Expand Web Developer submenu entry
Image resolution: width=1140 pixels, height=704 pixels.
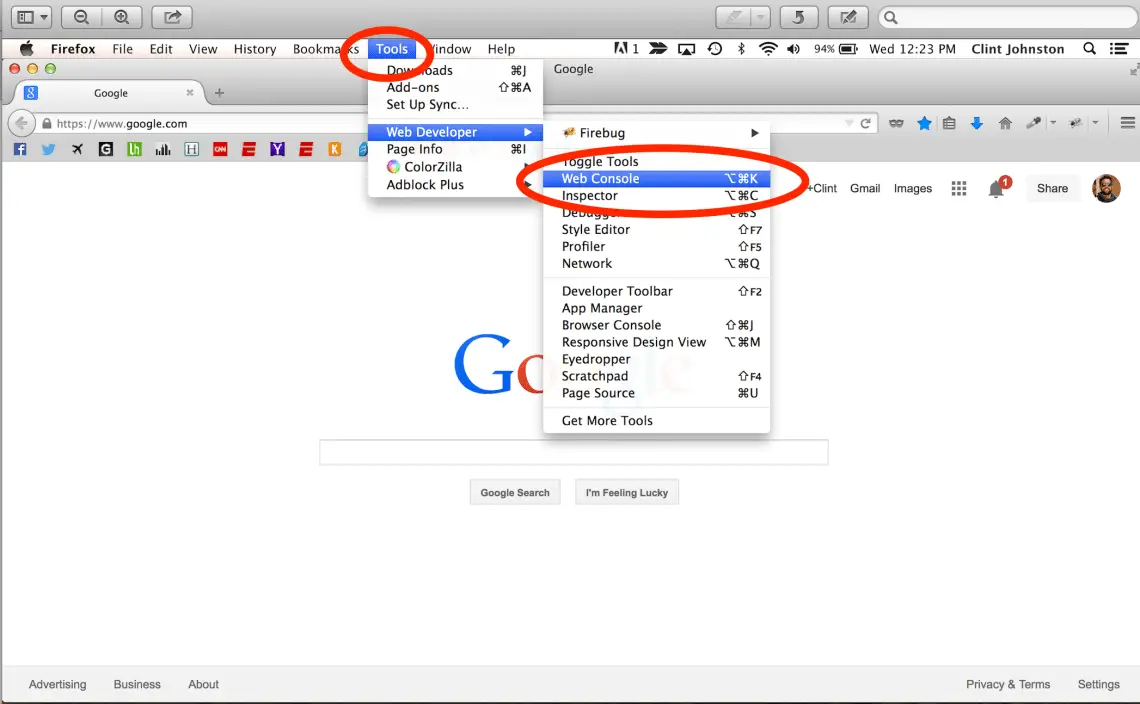455,132
